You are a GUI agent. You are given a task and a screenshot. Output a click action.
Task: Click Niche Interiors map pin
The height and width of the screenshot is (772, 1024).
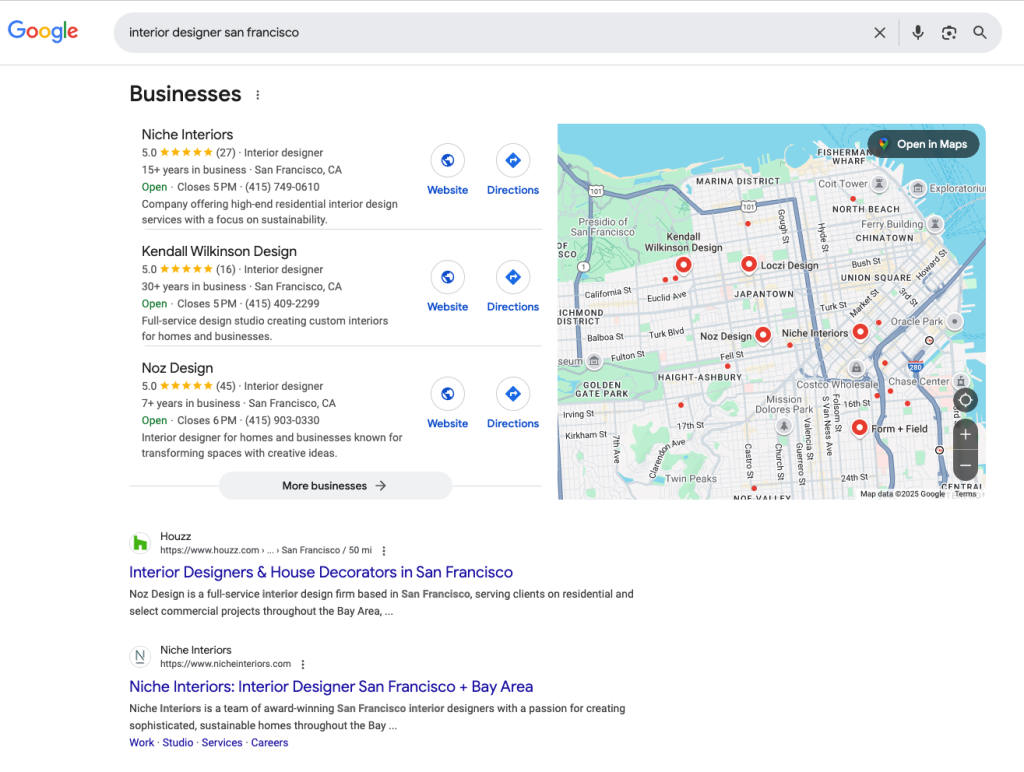861,332
